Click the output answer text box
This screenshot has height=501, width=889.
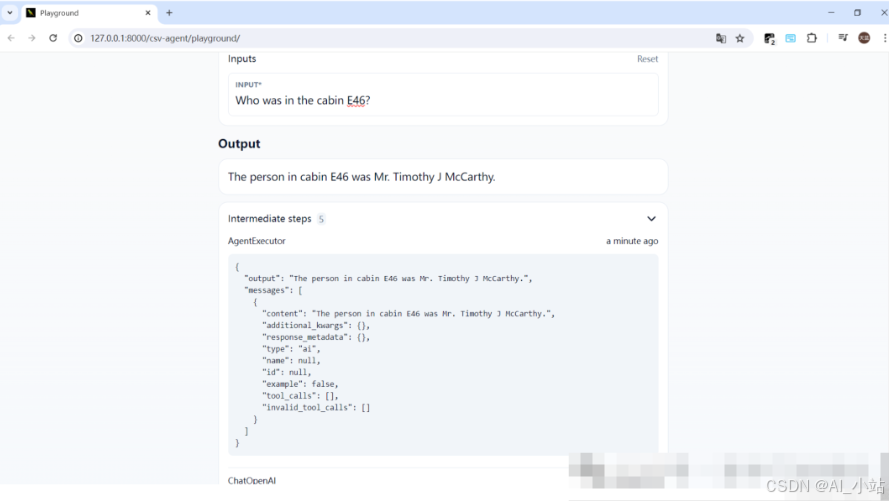click(x=443, y=177)
